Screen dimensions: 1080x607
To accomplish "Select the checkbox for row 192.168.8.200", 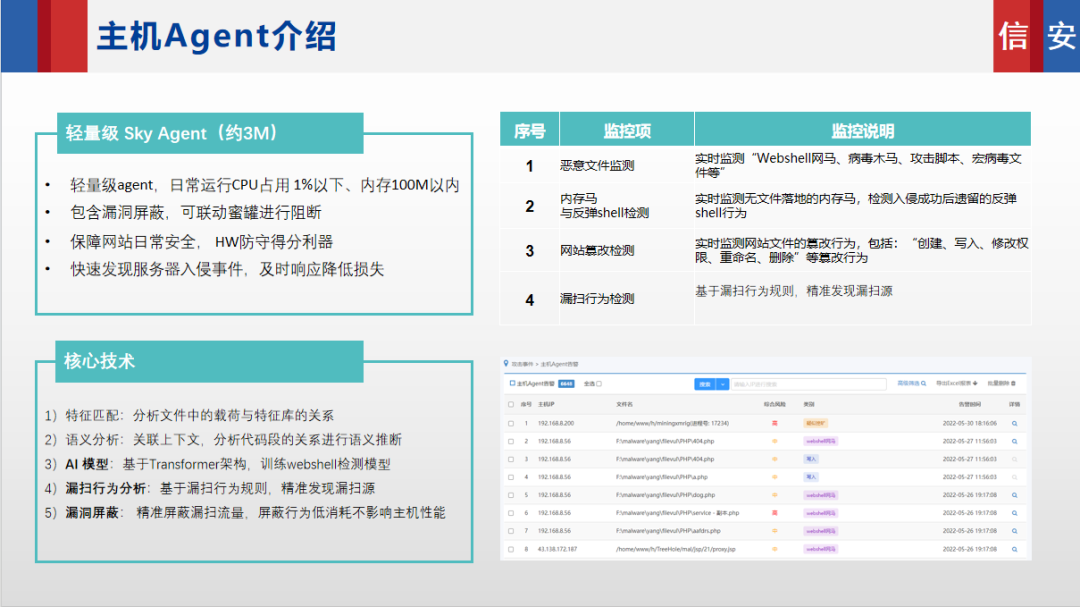I will pos(511,423).
